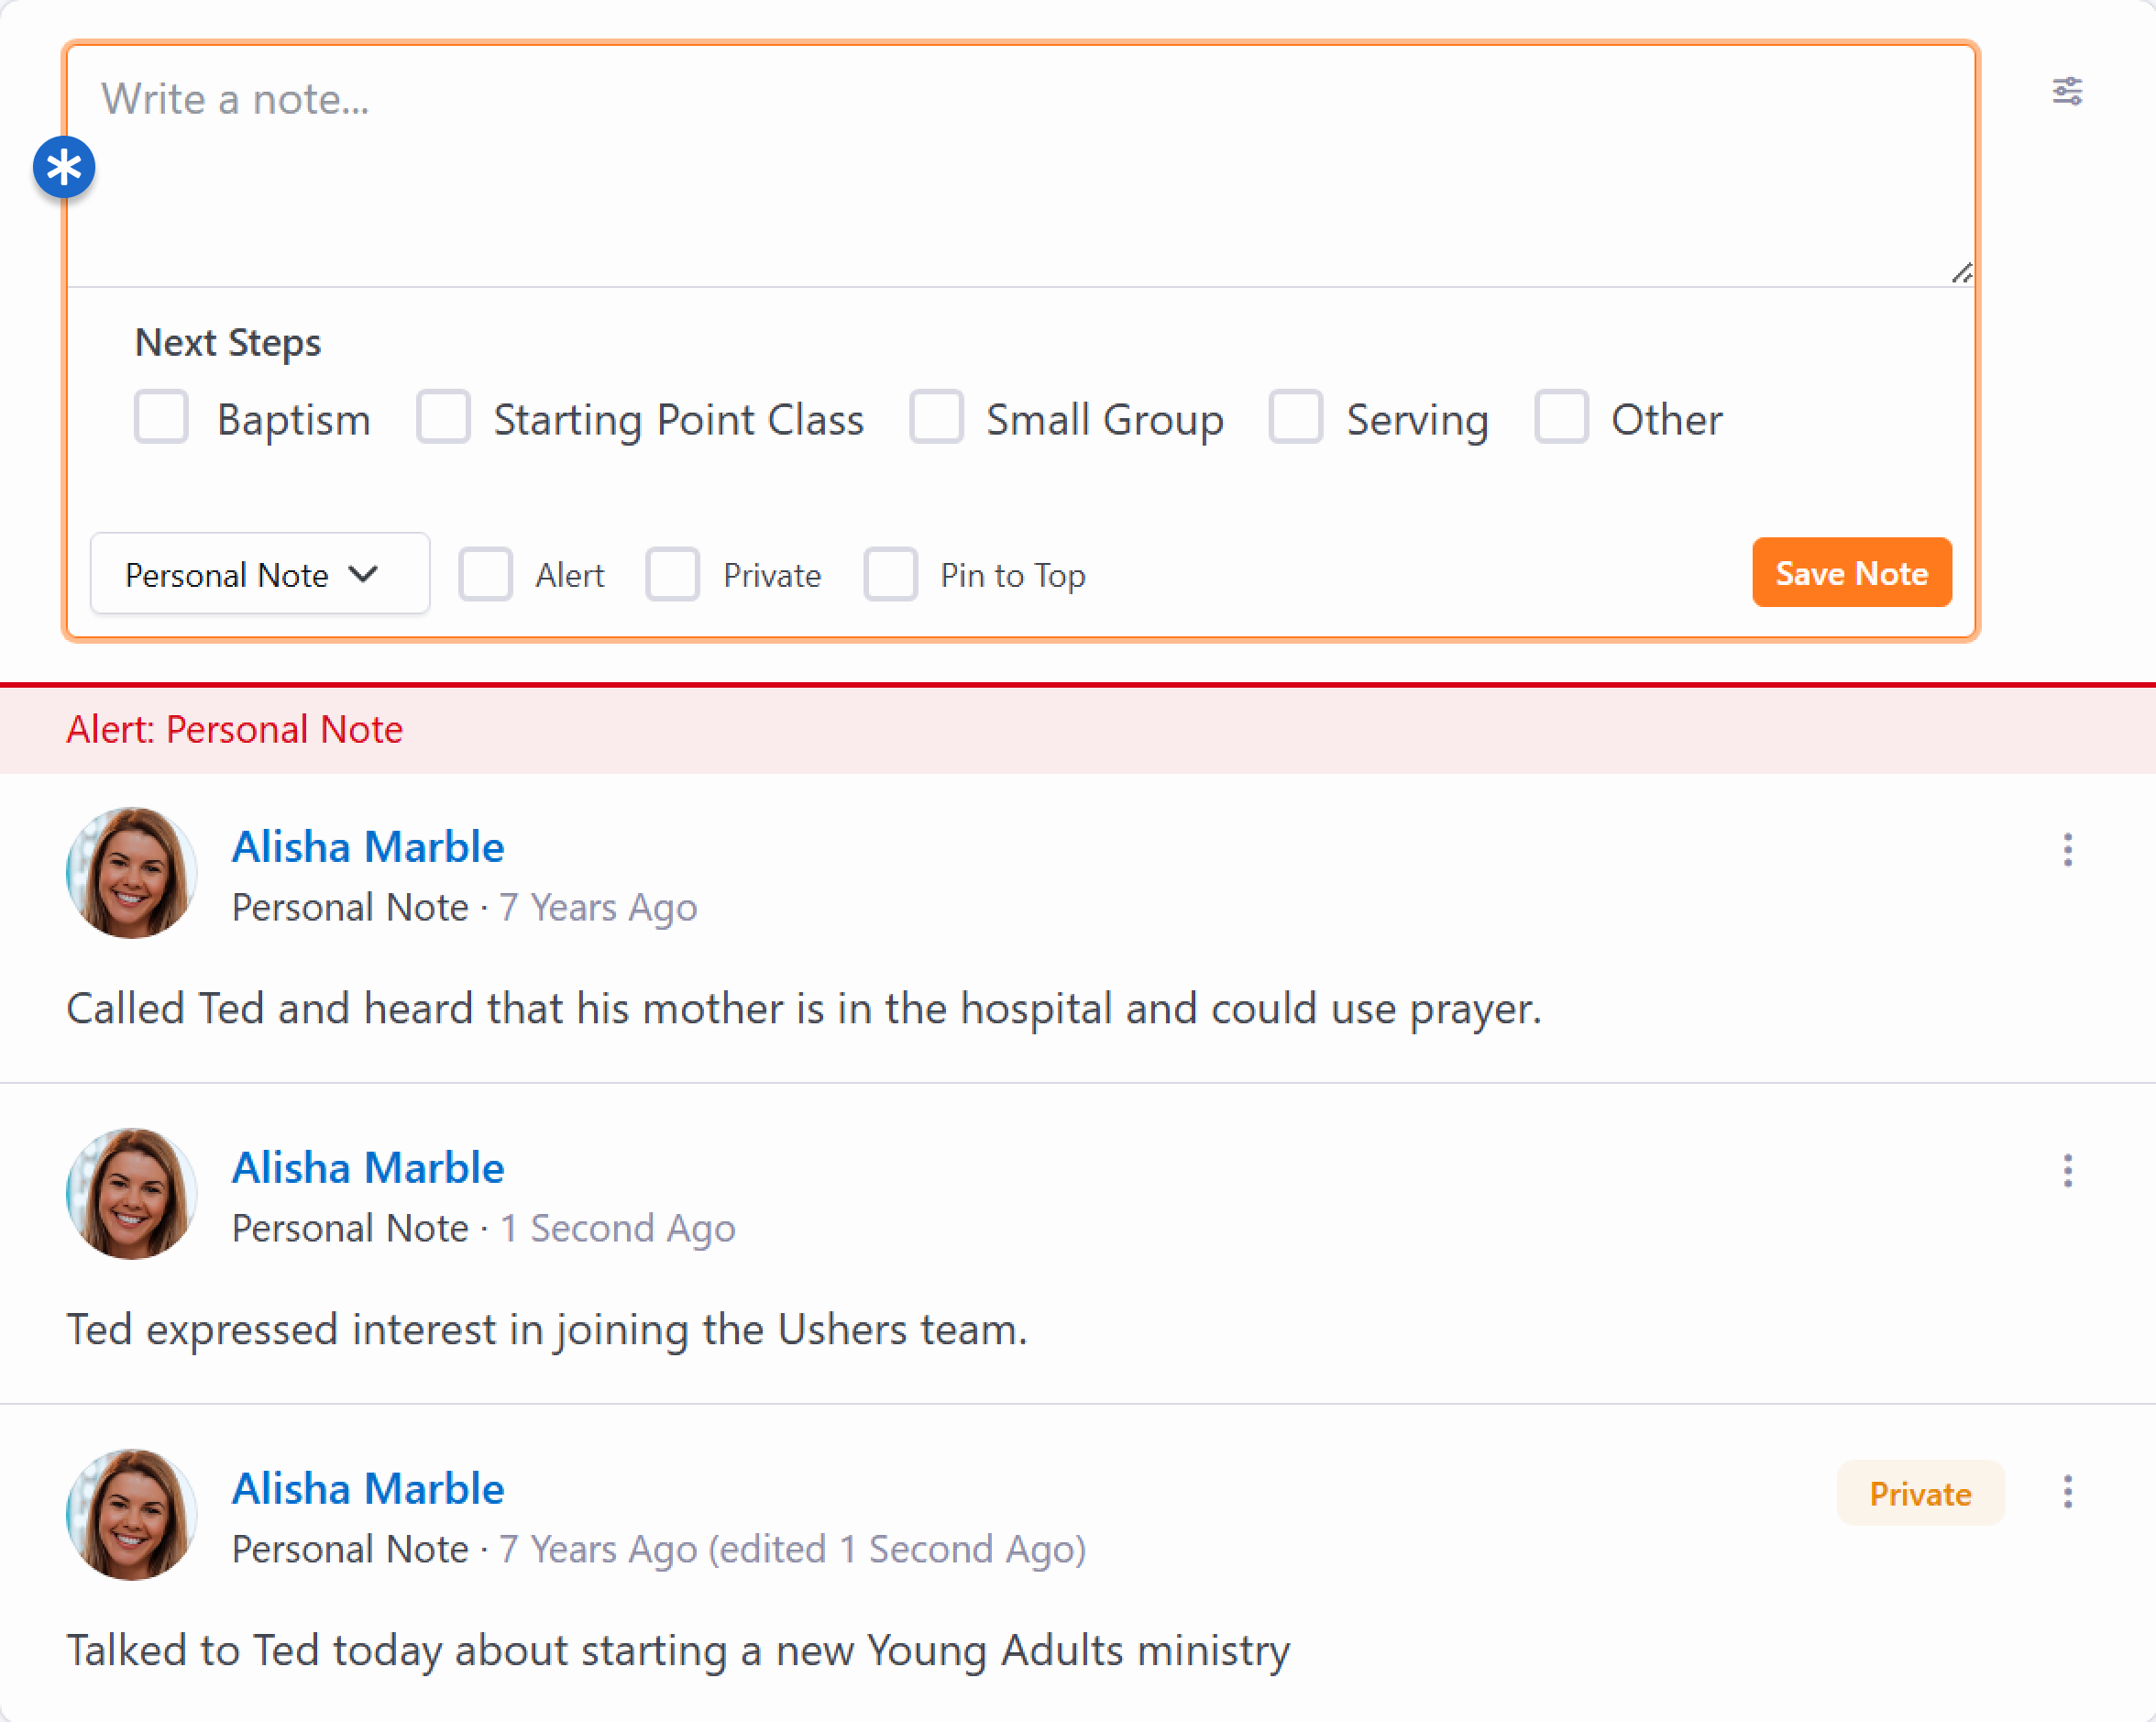Open the options menu on the Ushers team note
This screenshot has height=1722, width=2156.
2067,1170
